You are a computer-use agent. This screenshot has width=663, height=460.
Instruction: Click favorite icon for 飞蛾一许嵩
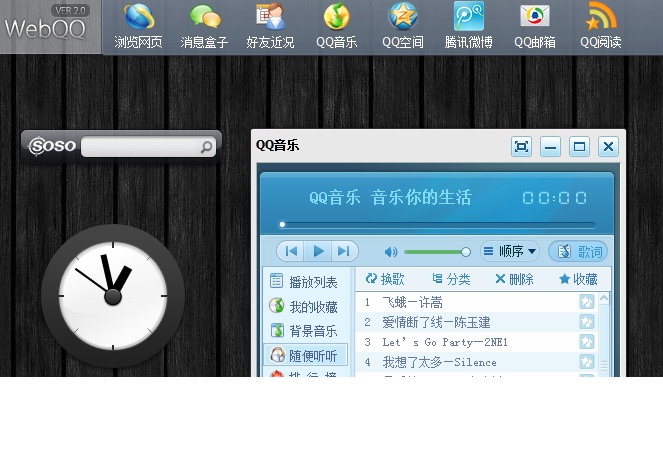click(x=586, y=302)
